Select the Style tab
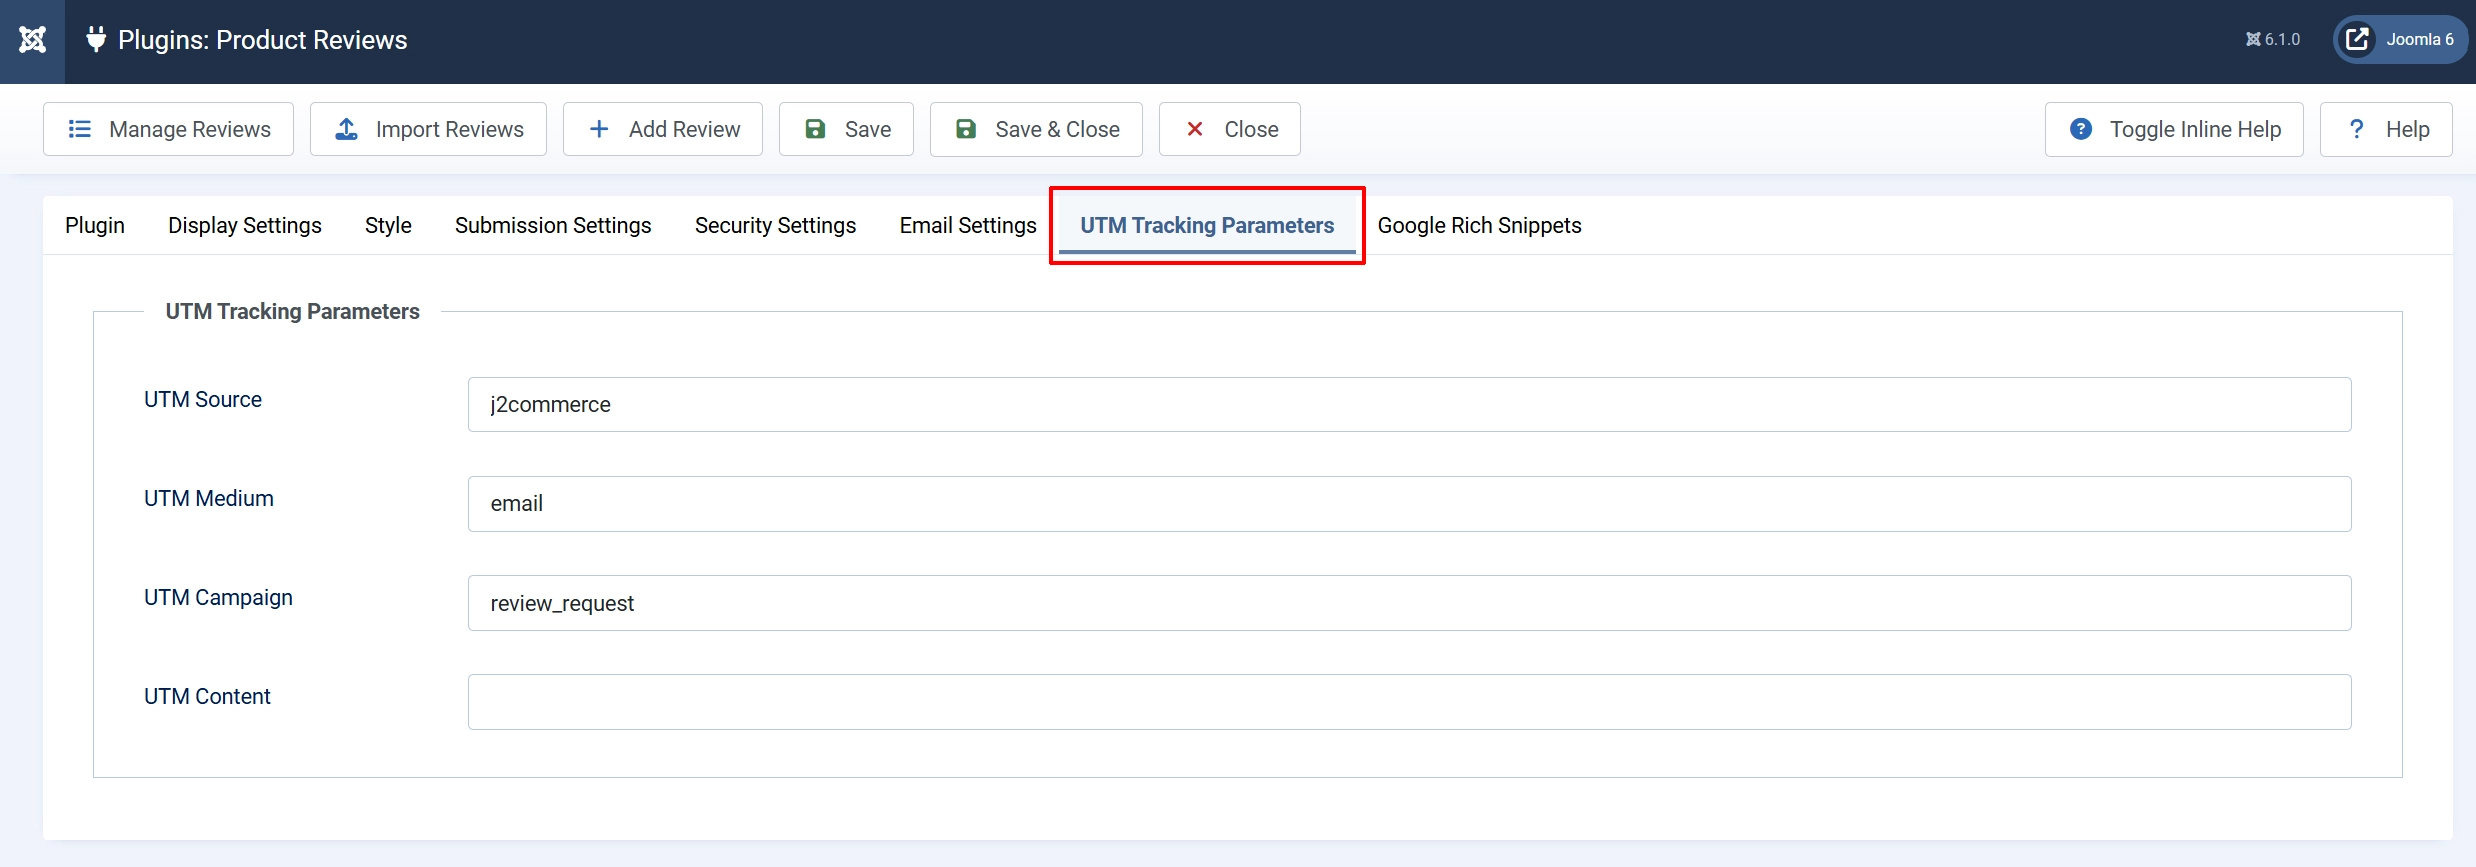Screen dimensions: 2476x867 pyautogui.click(x=388, y=226)
